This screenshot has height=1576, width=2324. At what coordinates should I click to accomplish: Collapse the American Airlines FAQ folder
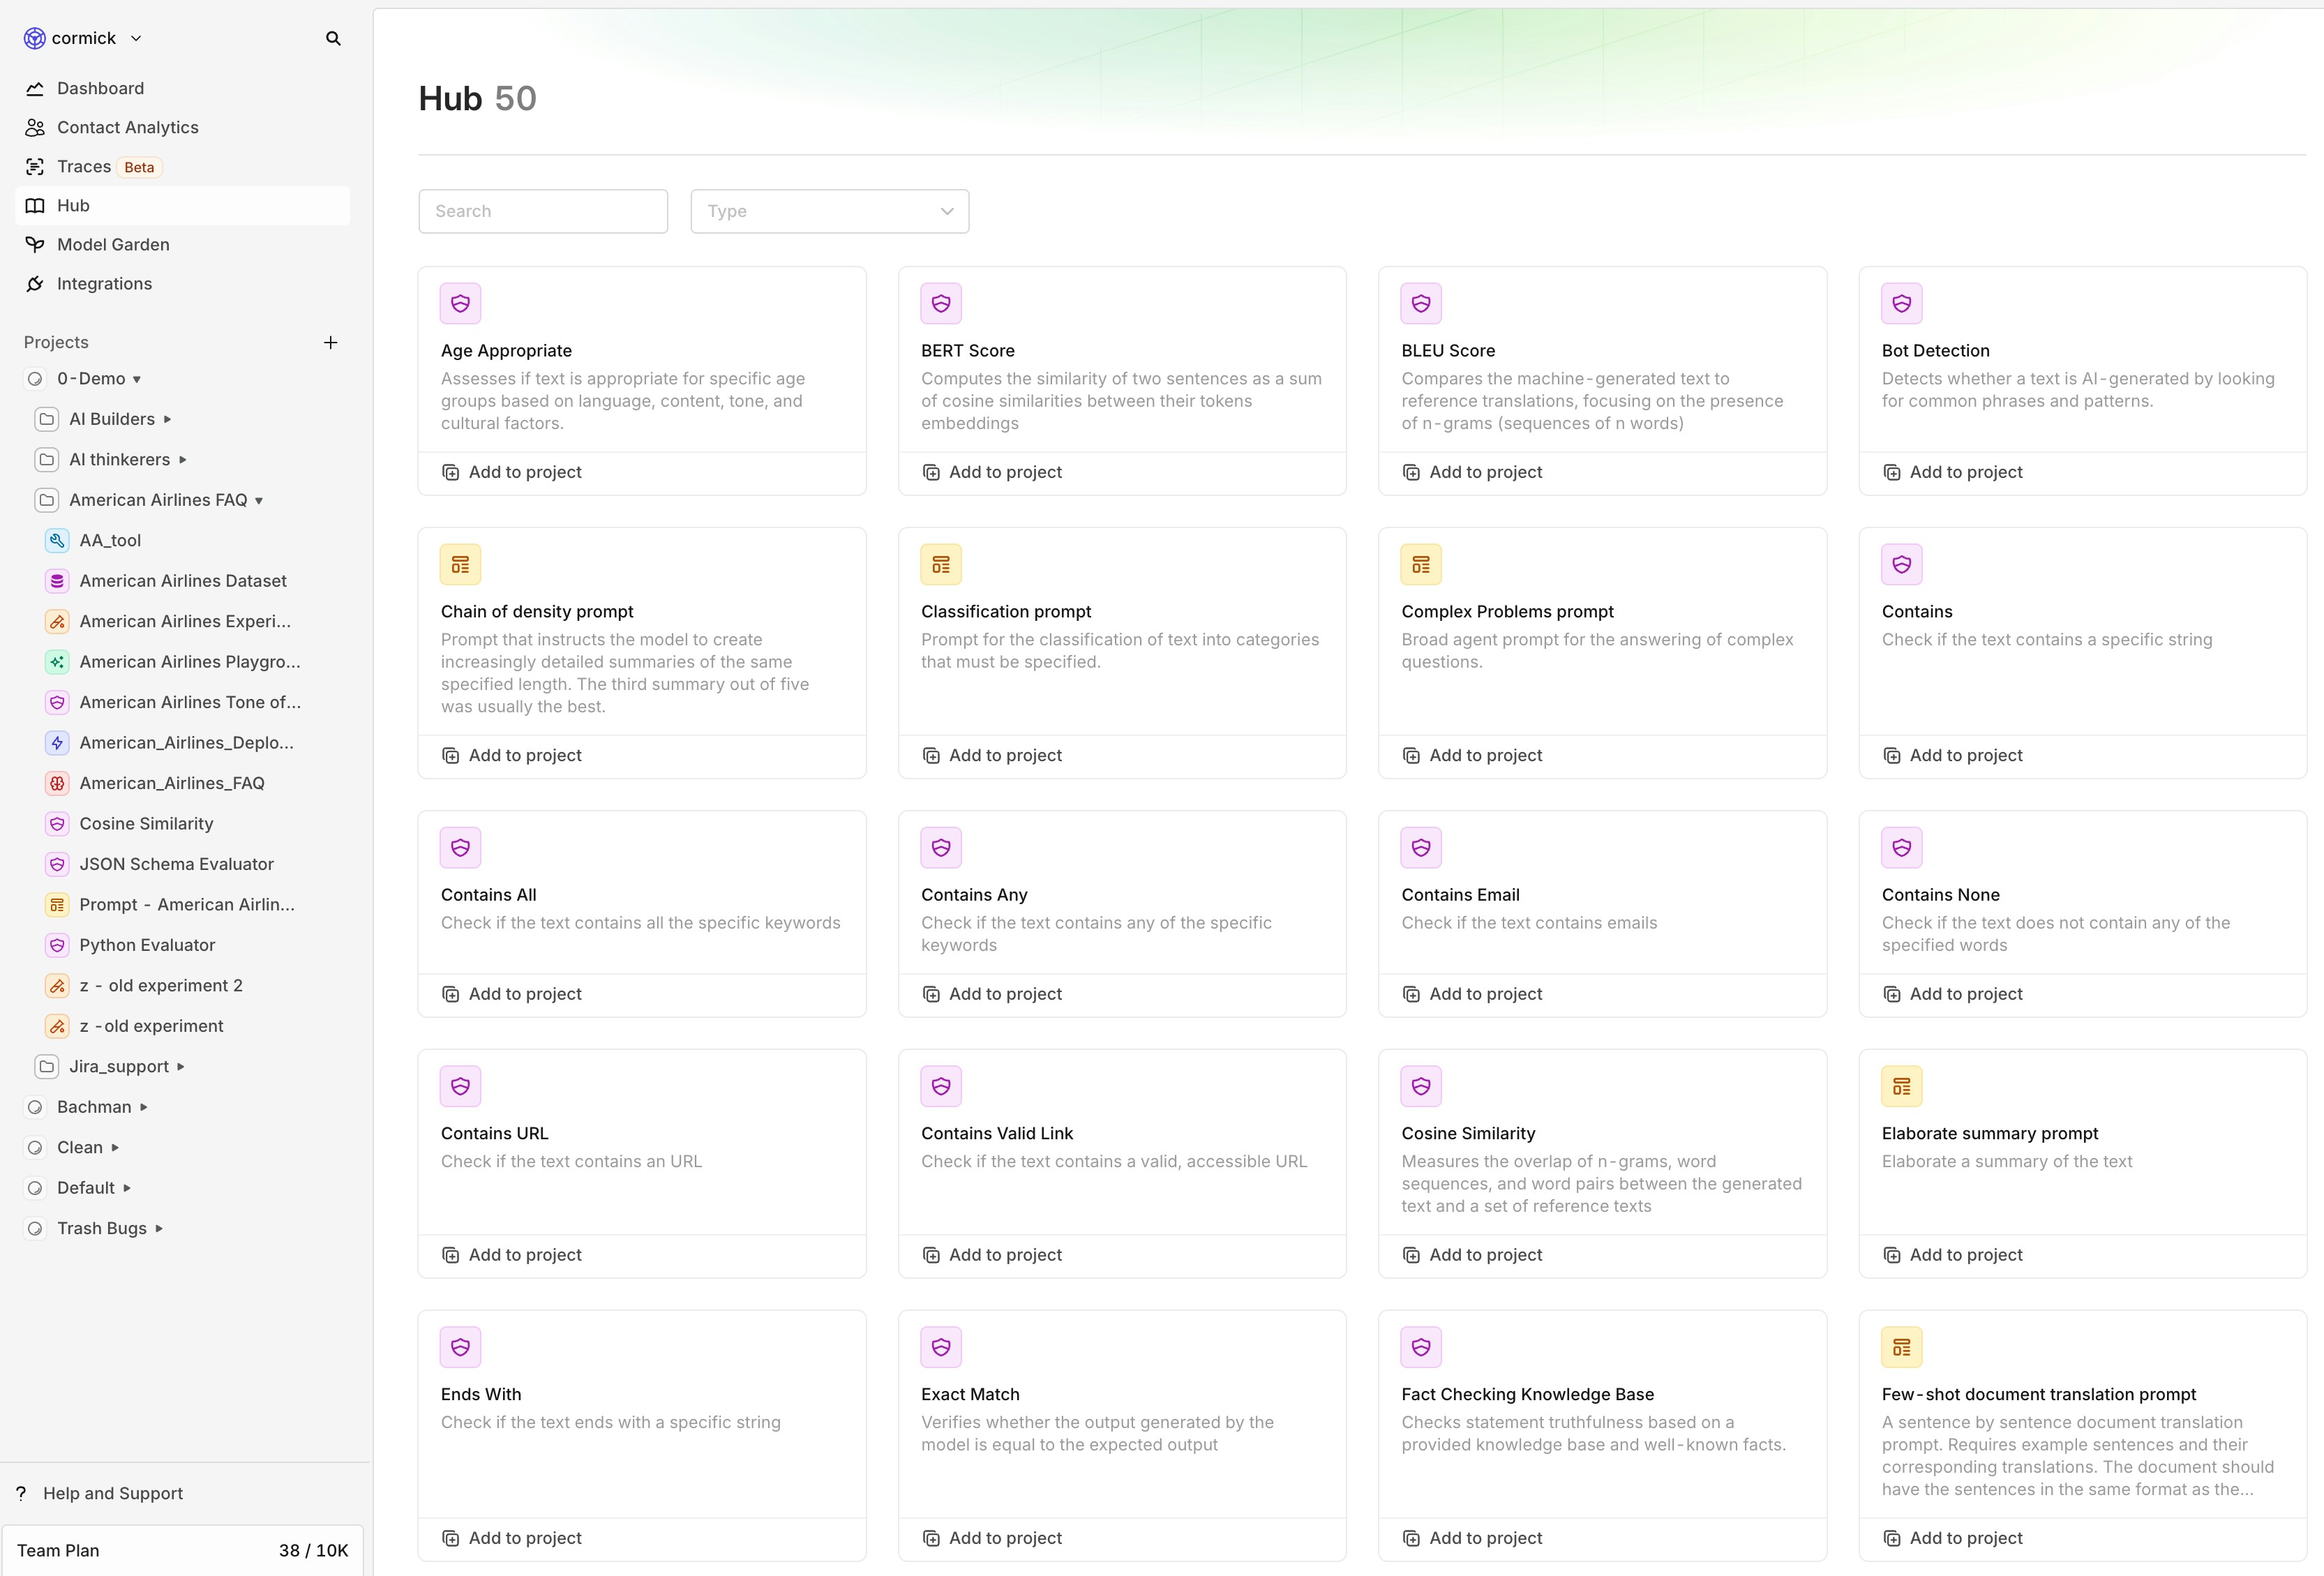[x=259, y=500]
